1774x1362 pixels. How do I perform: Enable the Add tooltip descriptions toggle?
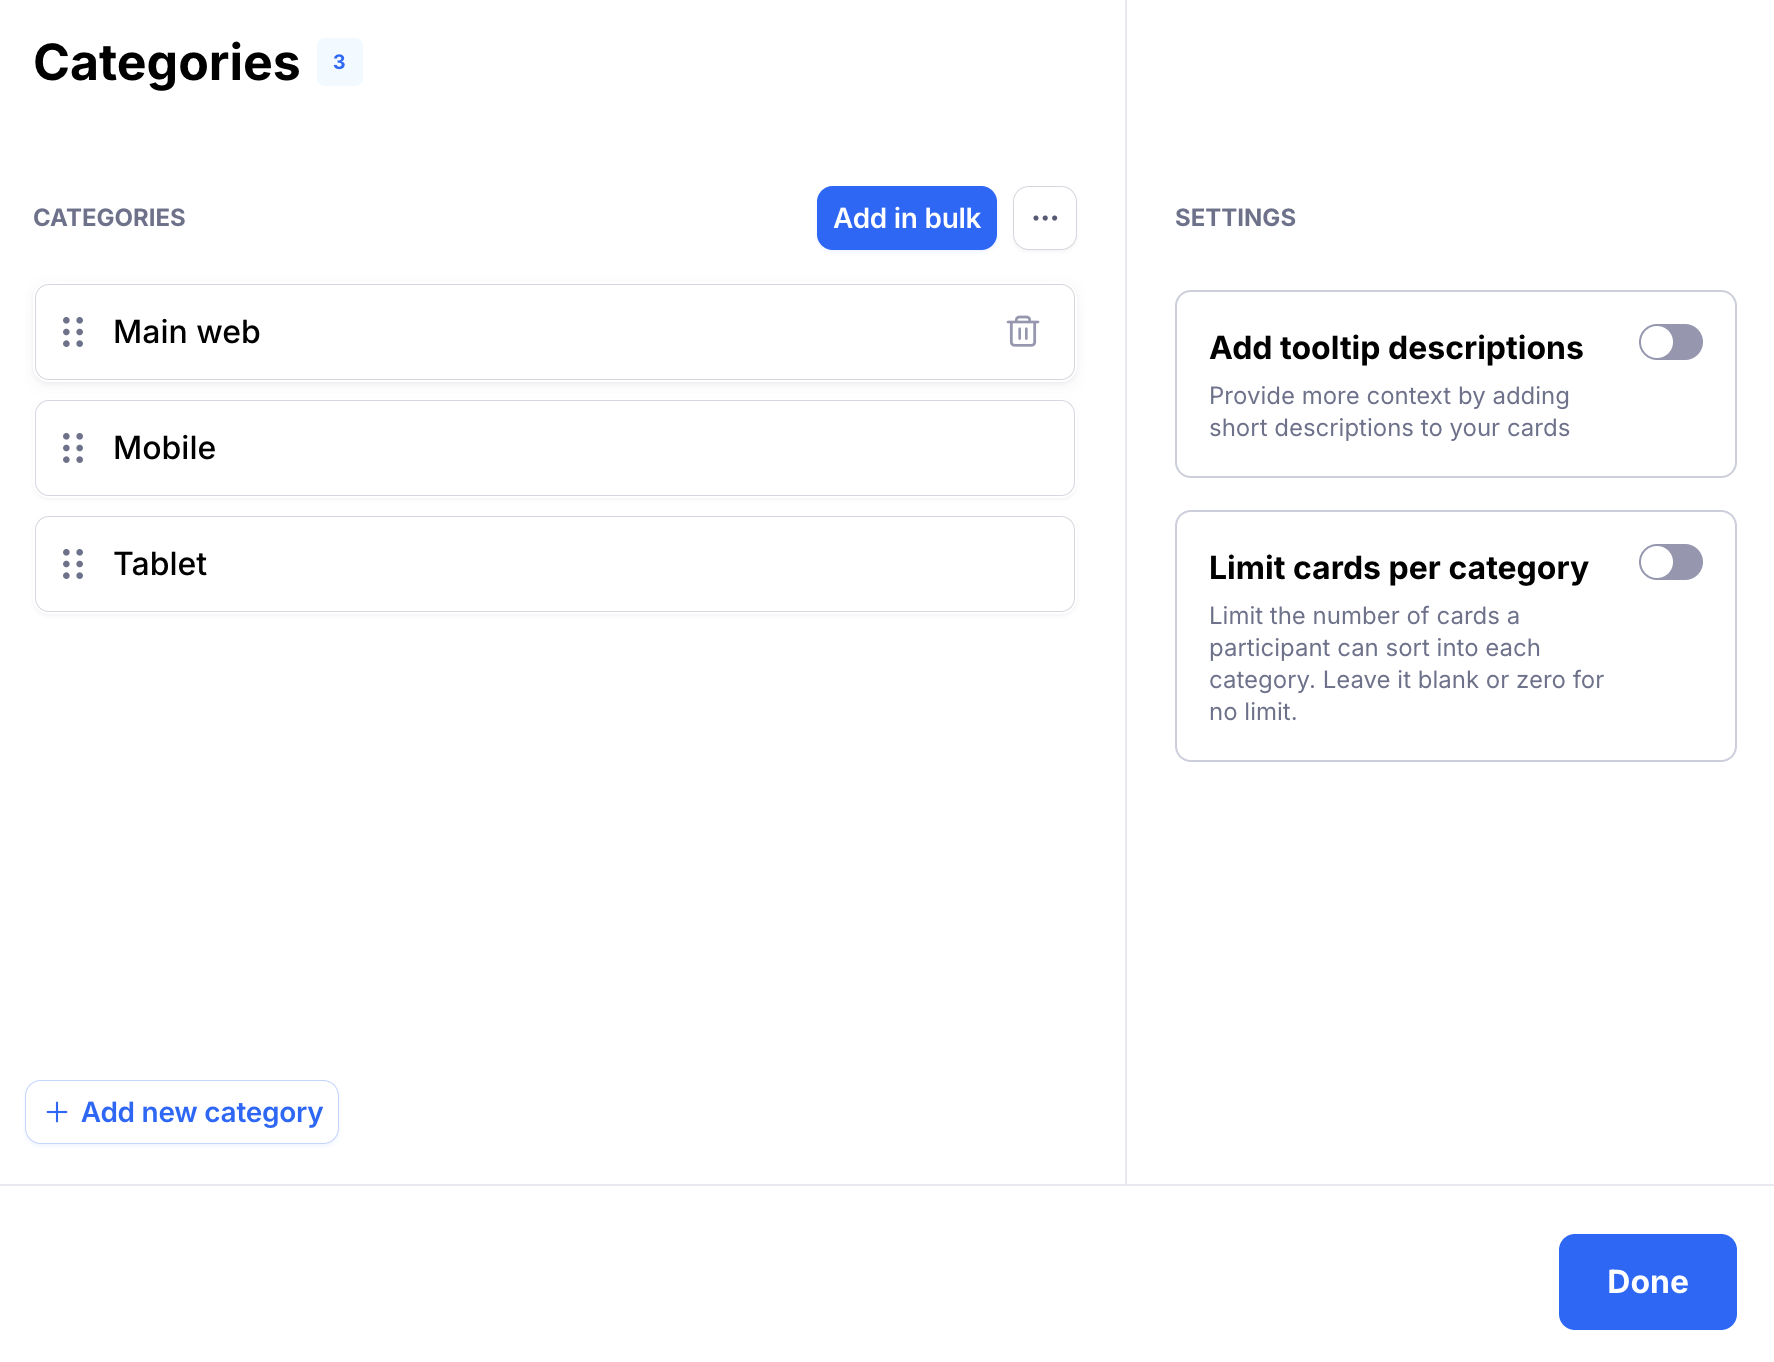[1670, 342]
